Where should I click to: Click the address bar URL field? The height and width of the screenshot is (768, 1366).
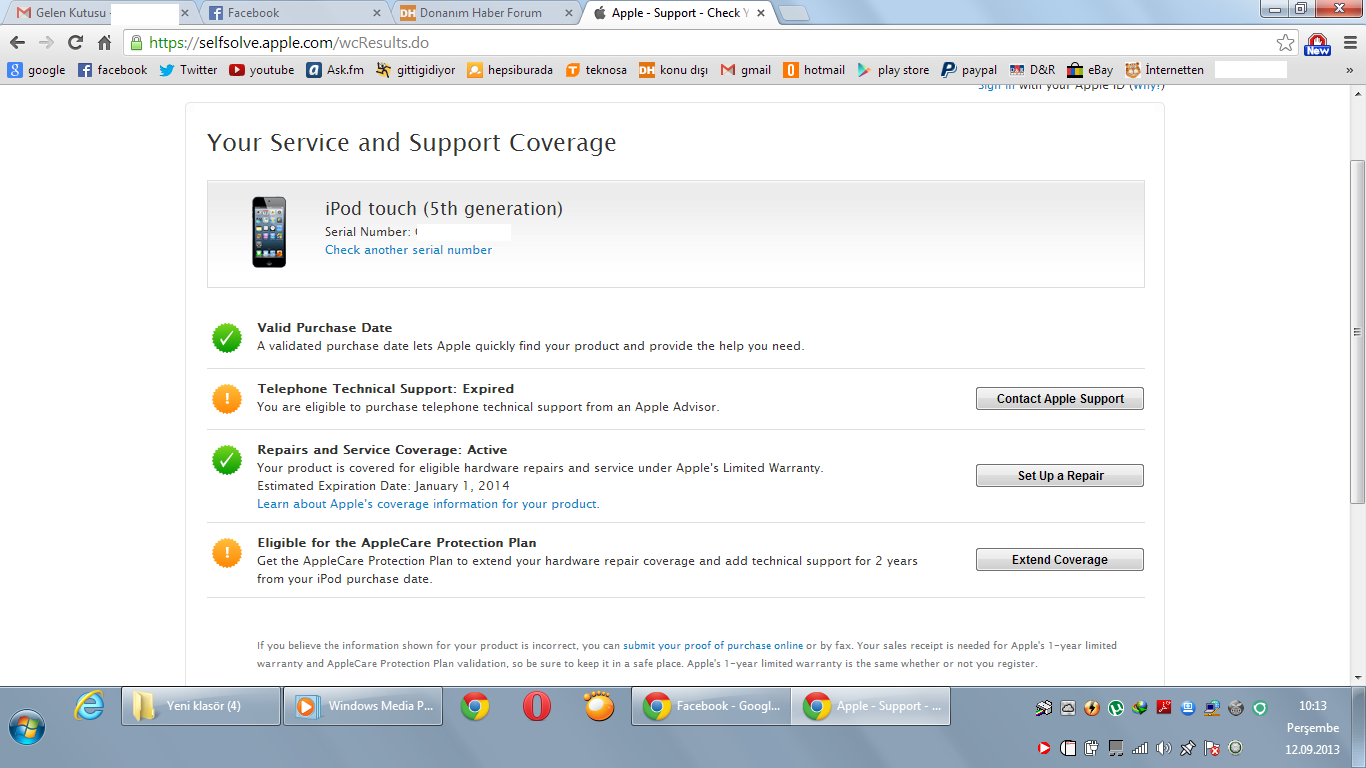coord(700,43)
